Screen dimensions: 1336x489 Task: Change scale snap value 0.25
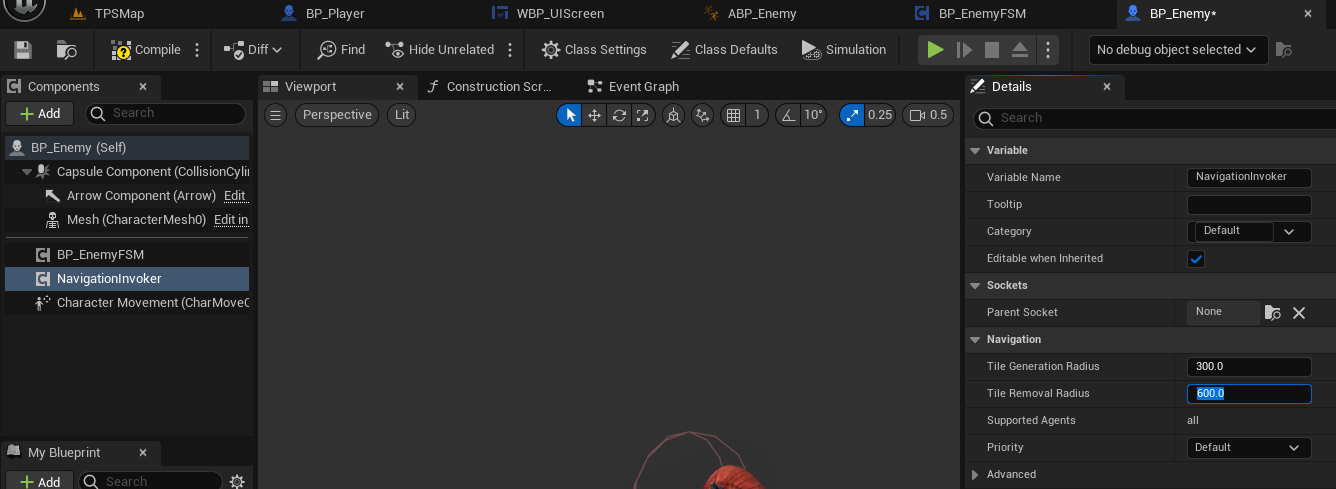pos(880,115)
